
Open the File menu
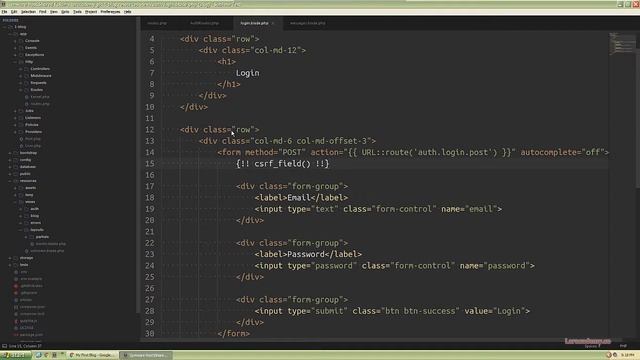click(x=4, y=12)
